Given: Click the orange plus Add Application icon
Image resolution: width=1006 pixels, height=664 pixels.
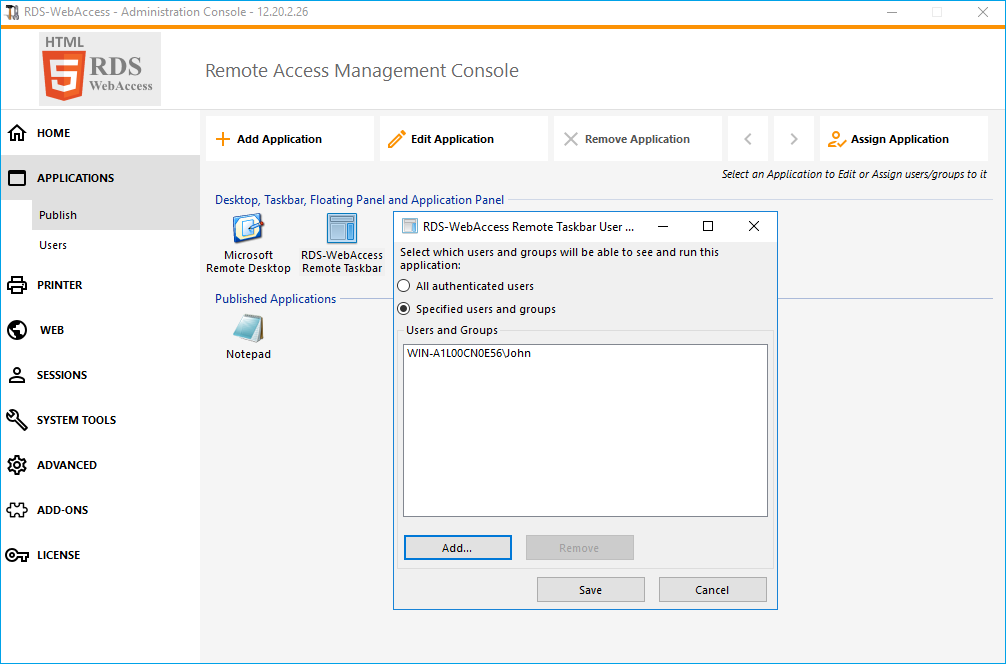Looking at the screenshot, I should tap(223, 139).
